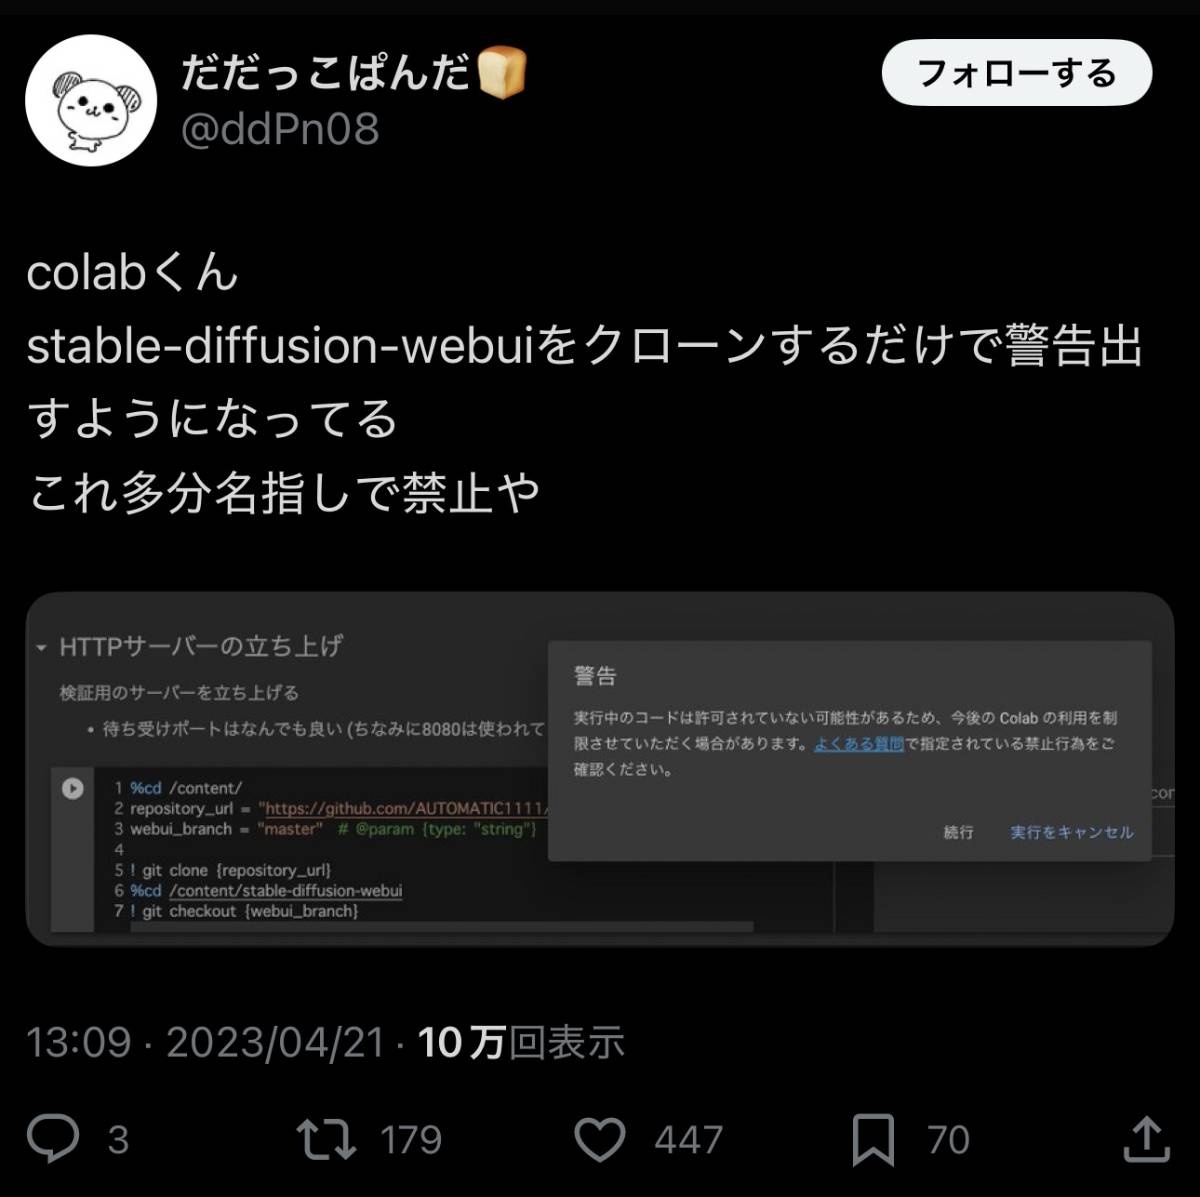
Task: Choose 続行 in the warning dialog
Action: (x=958, y=832)
